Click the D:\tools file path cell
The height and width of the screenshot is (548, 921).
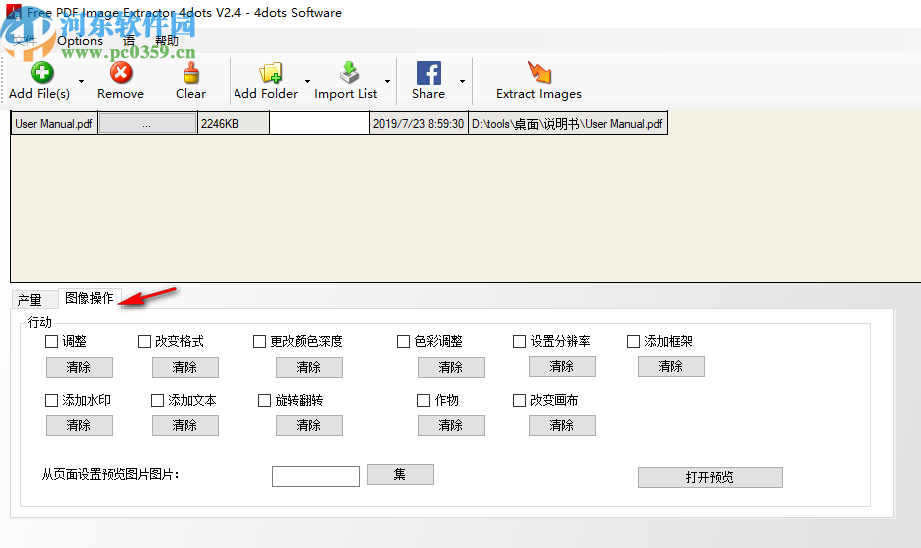point(568,123)
